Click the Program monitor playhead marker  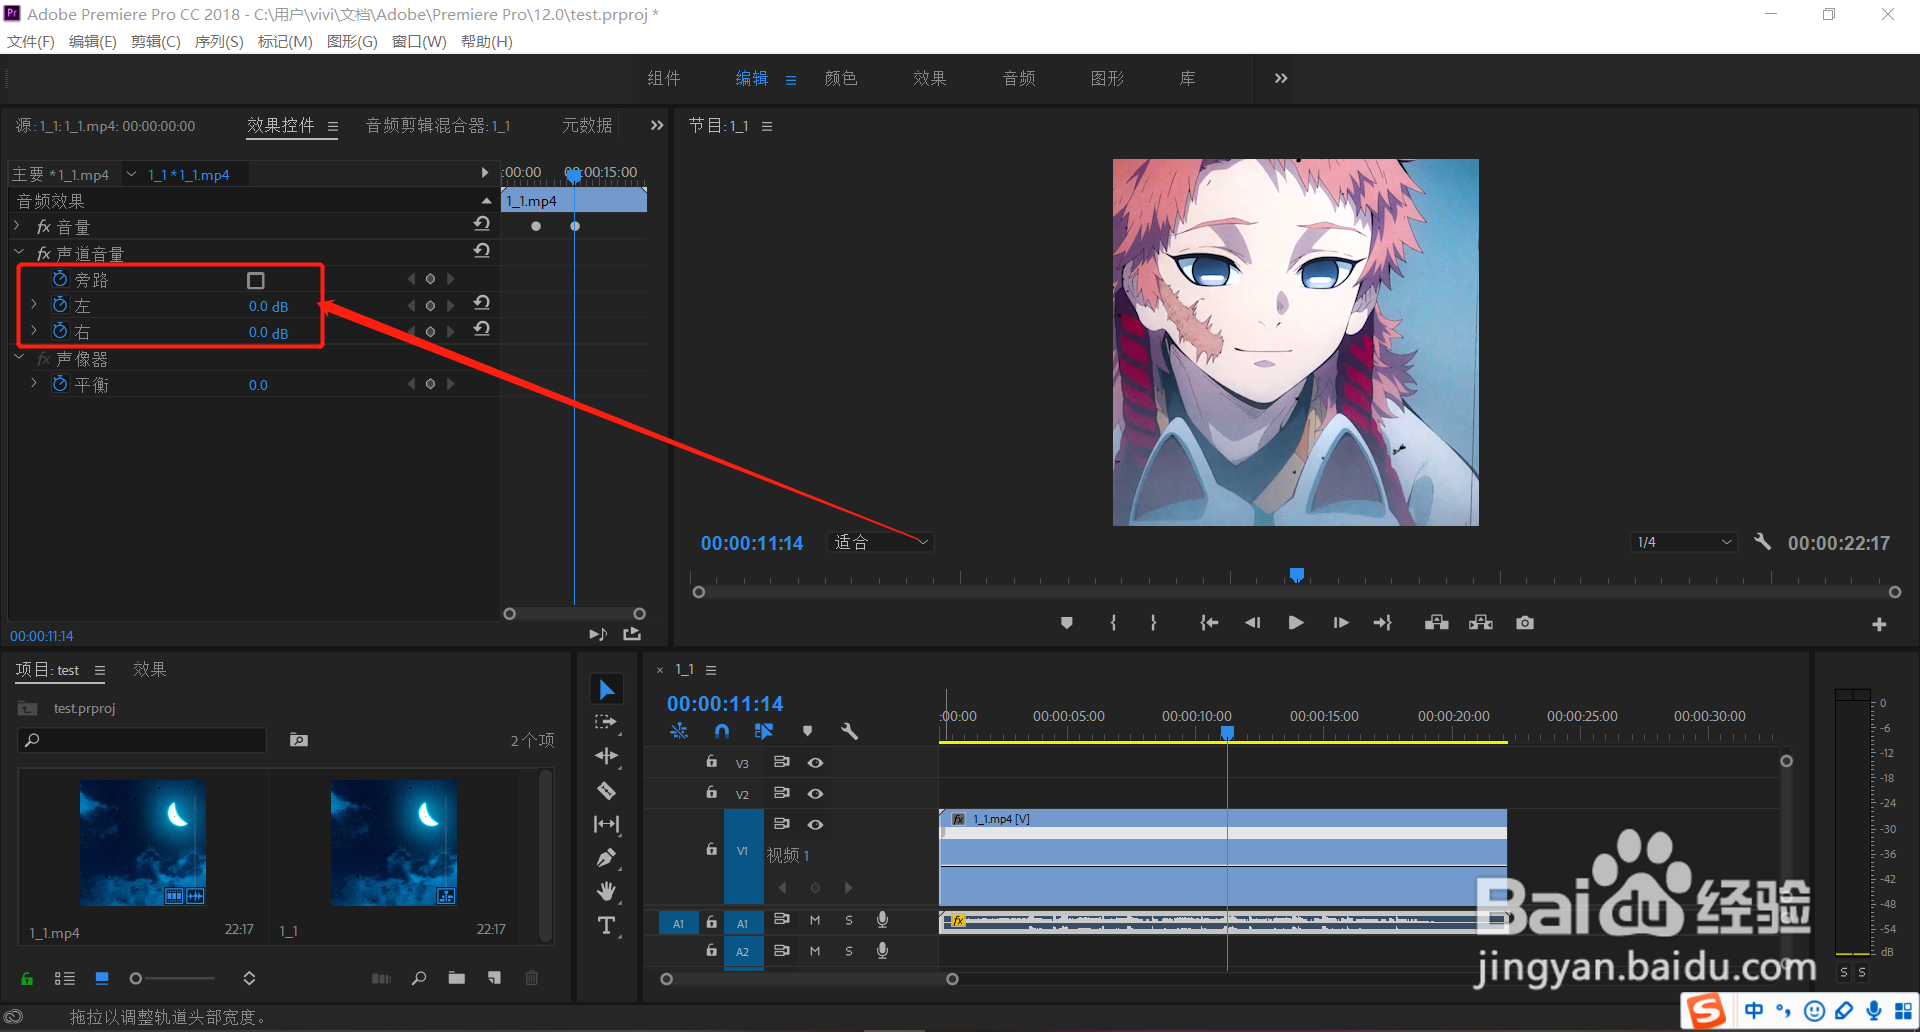point(1297,575)
